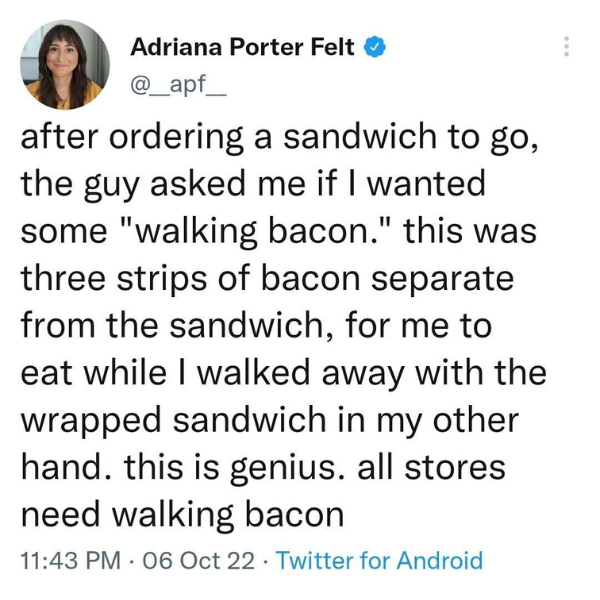Screen dimensions: 600x600
Task: Open the Twitter for Android source link
Action: (379, 560)
